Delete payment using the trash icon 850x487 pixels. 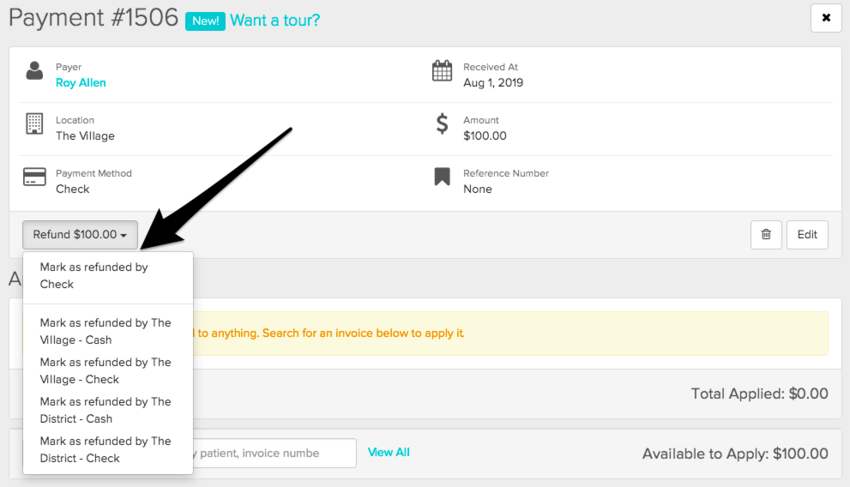766,235
